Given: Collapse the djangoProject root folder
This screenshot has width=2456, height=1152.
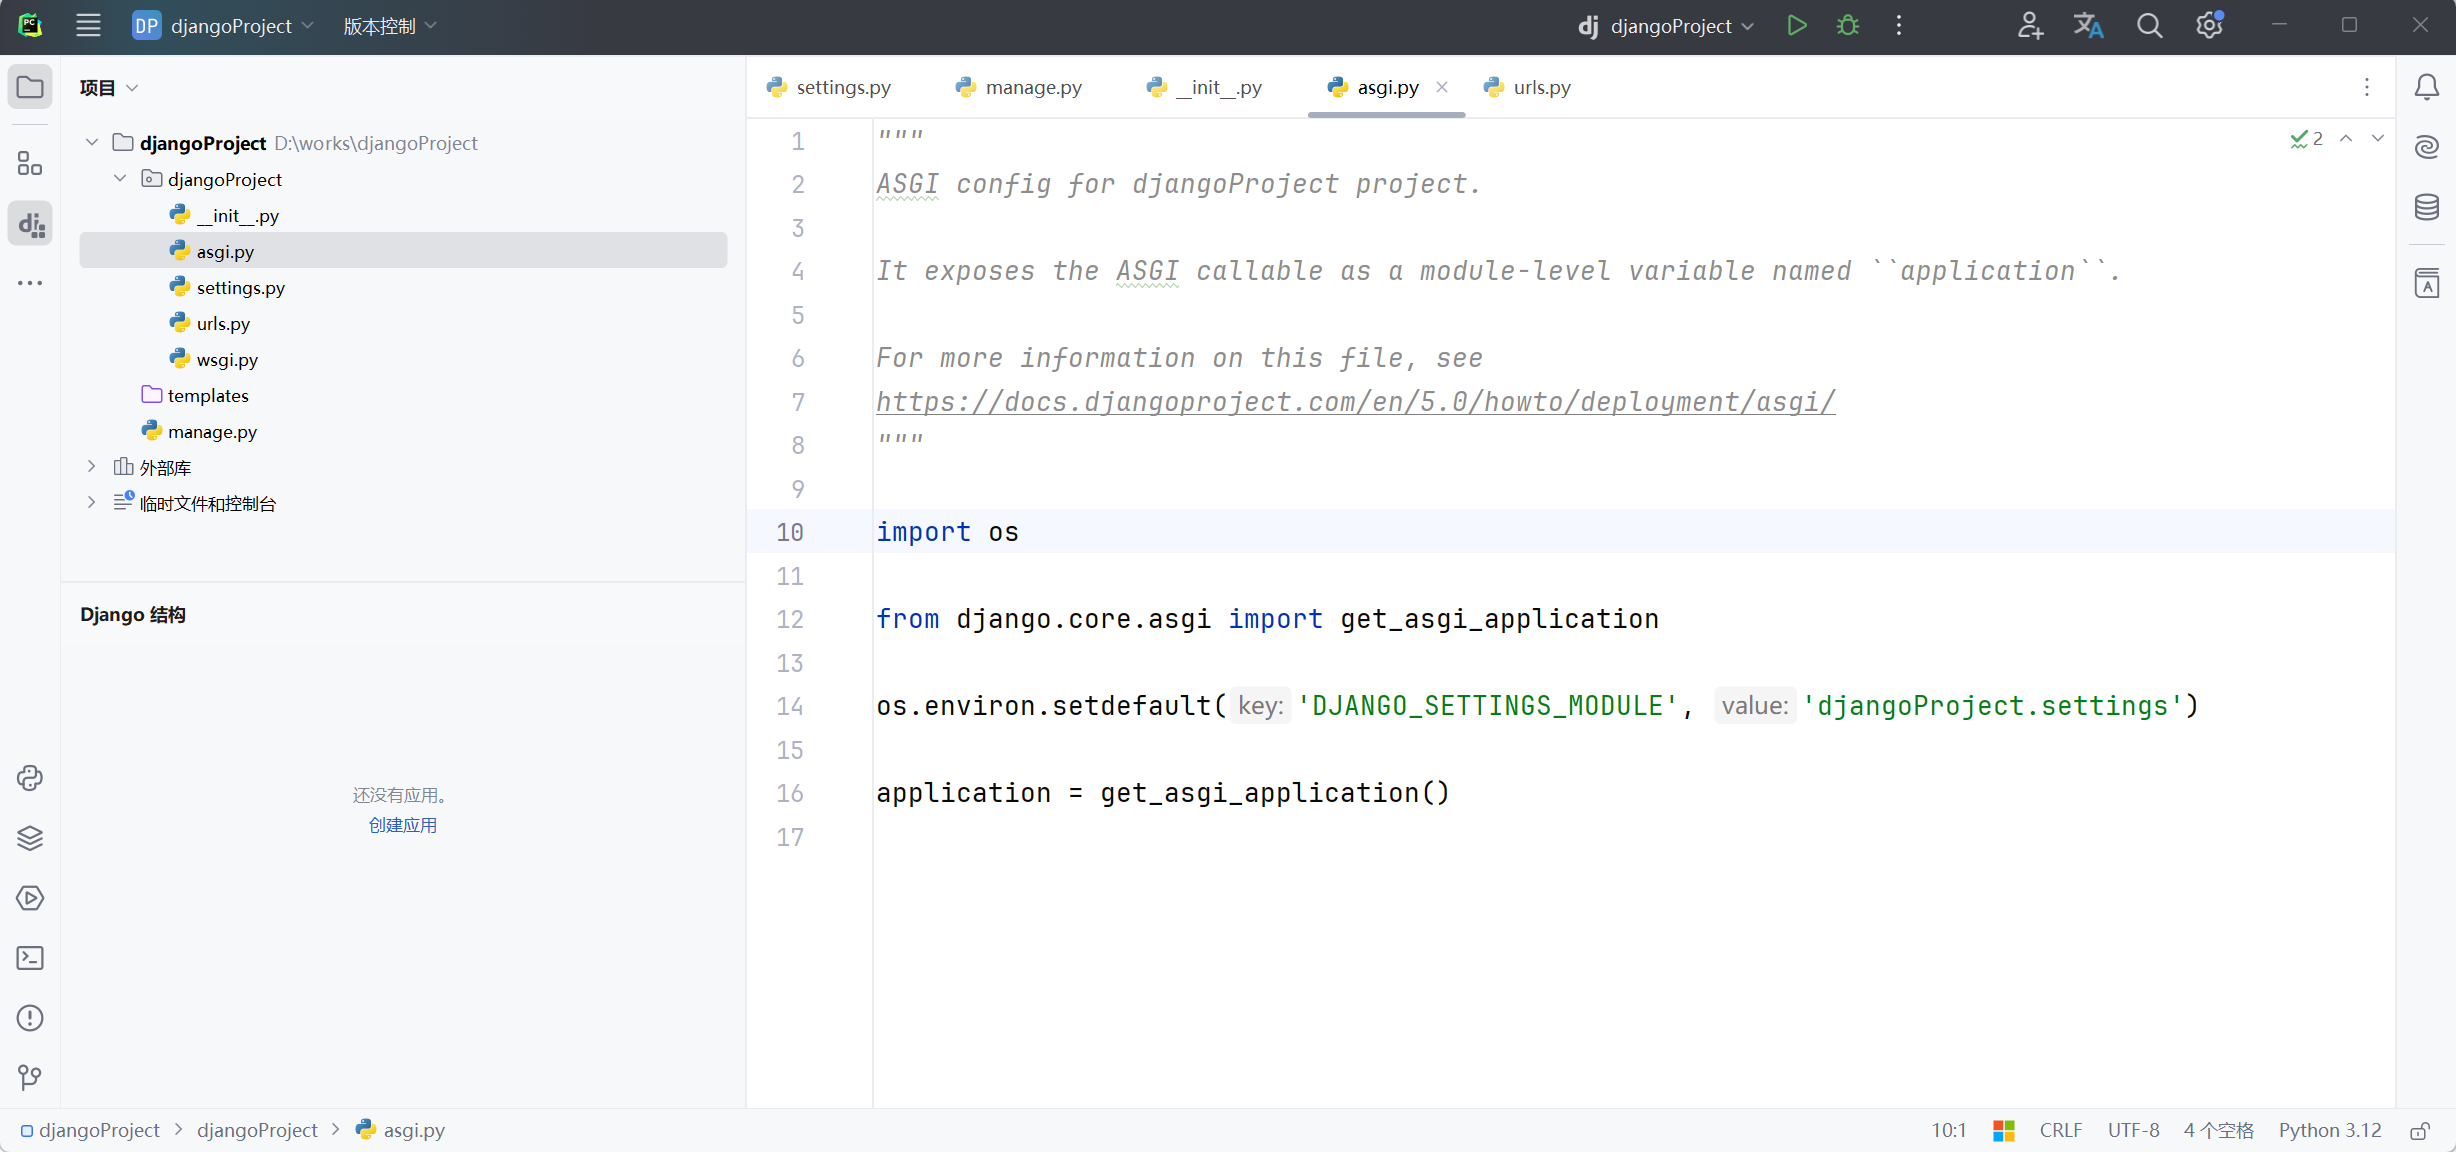Looking at the screenshot, I should coord(92,143).
